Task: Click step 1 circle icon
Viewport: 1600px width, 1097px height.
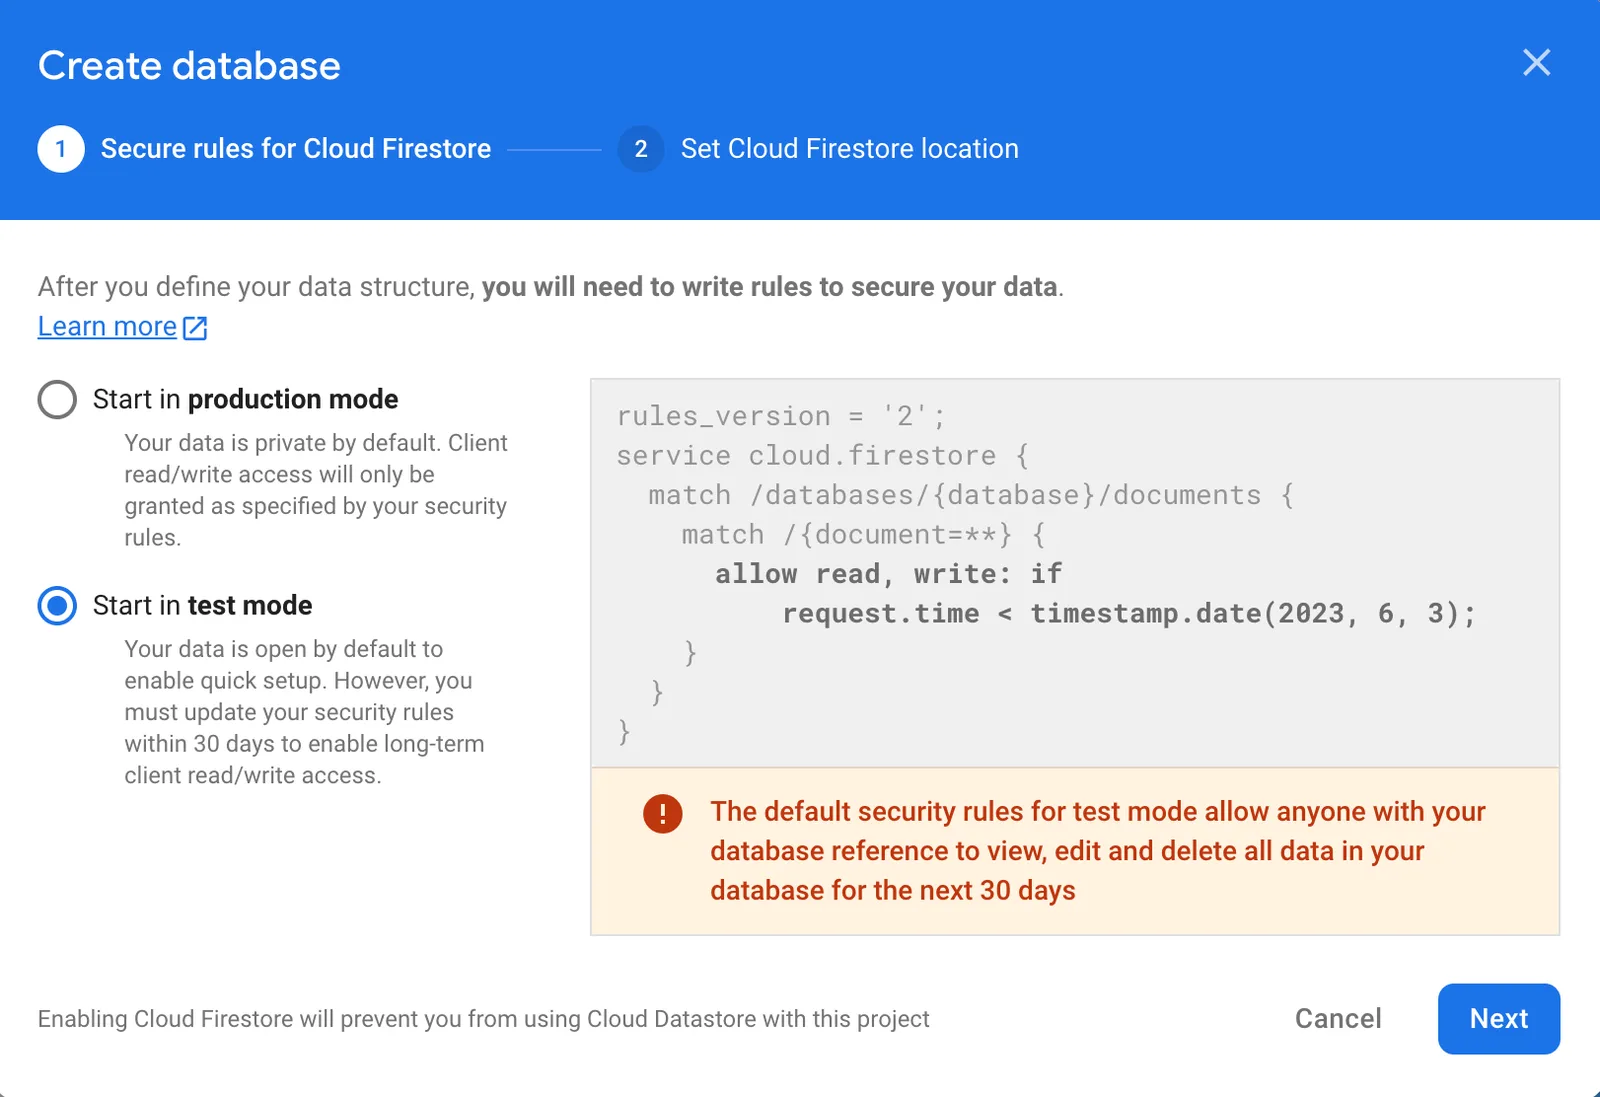Action: coord(61,149)
